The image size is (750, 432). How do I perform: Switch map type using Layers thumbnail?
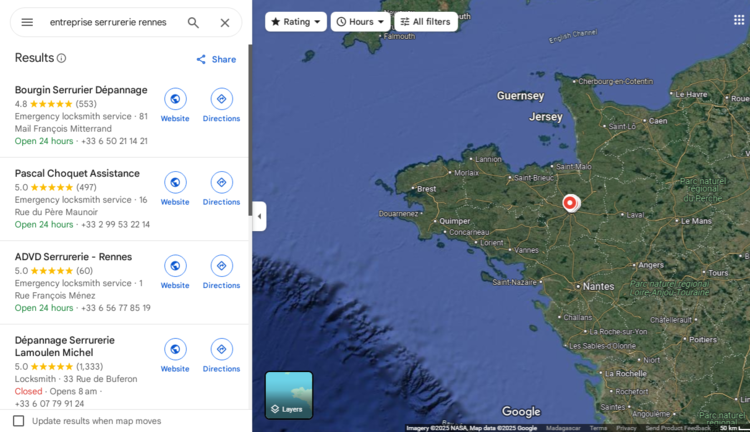(x=289, y=395)
